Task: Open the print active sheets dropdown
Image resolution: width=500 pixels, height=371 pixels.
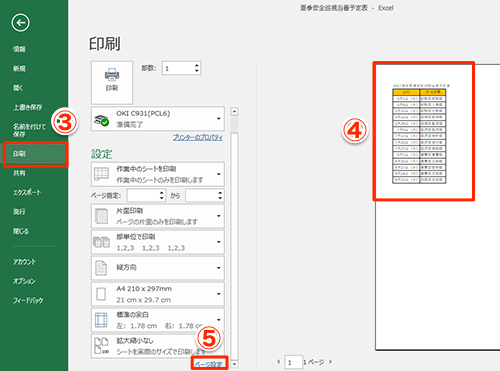Action: point(158,174)
